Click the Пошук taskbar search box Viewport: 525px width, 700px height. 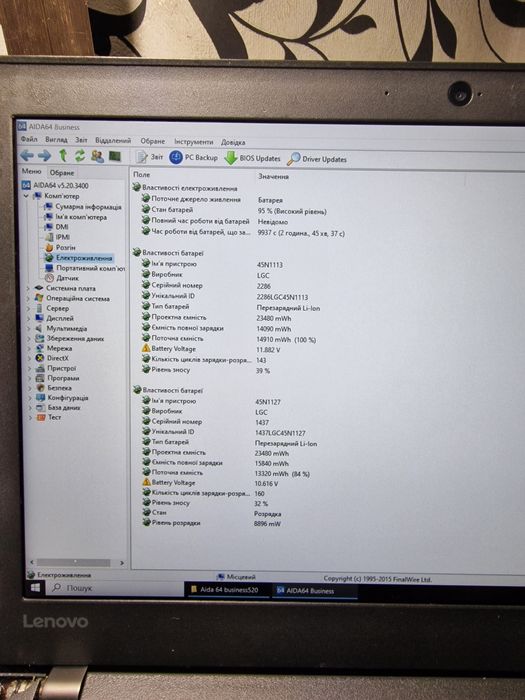pos(115,588)
